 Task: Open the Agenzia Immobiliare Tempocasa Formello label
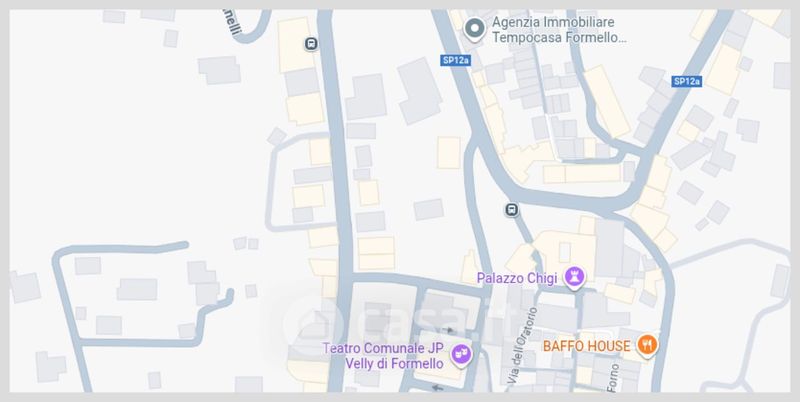(x=559, y=30)
